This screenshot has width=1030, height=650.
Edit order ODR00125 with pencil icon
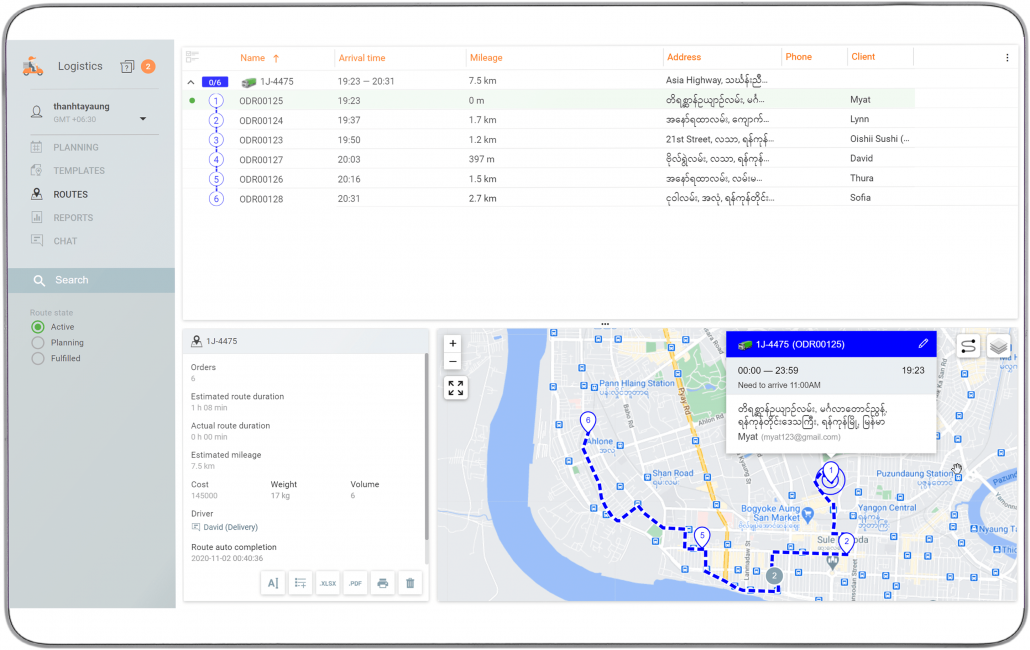click(923, 344)
